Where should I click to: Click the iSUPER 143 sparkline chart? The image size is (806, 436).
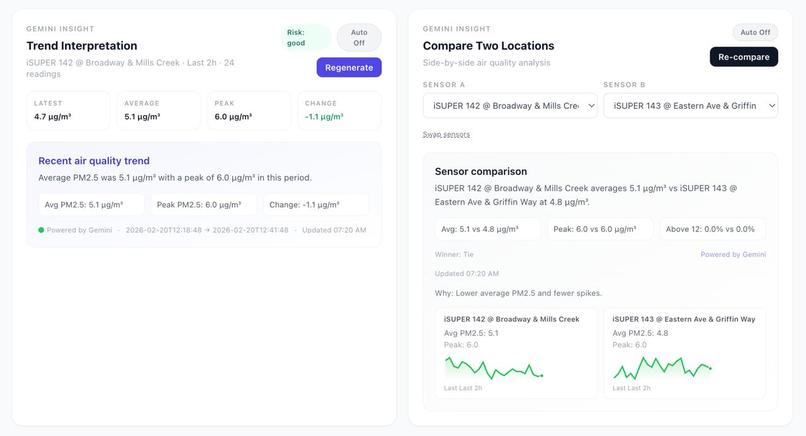(x=662, y=368)
